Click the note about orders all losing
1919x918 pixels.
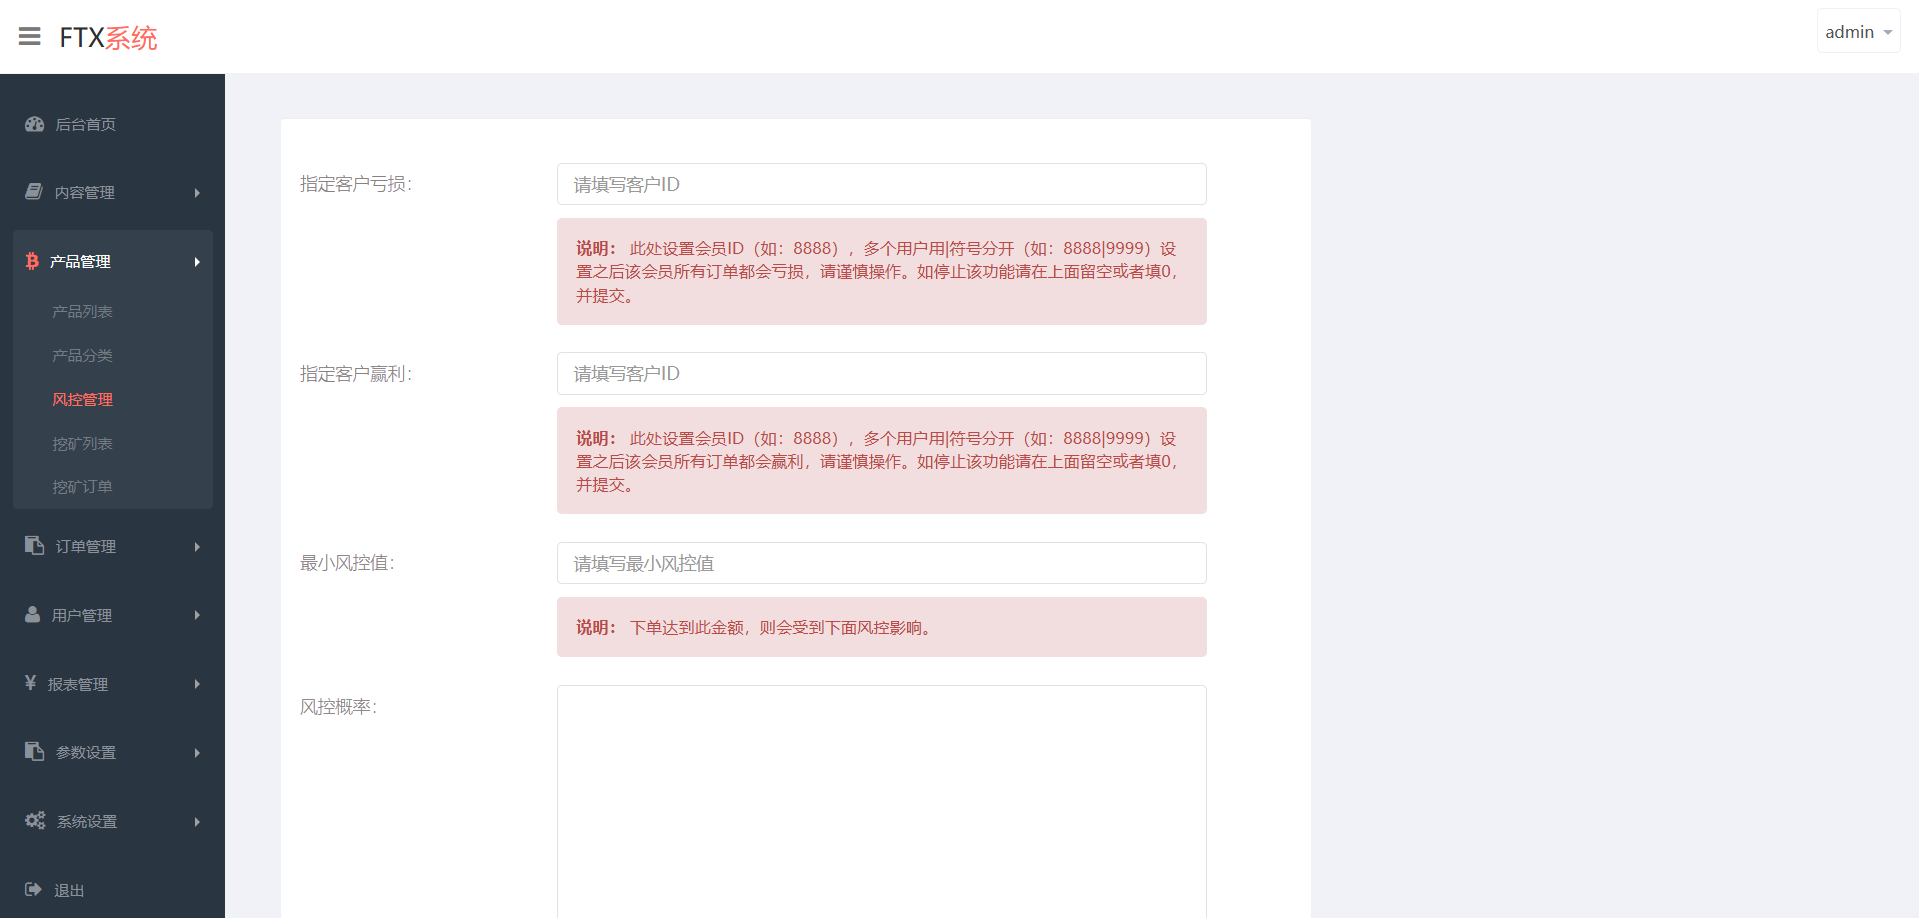[881, 272]
